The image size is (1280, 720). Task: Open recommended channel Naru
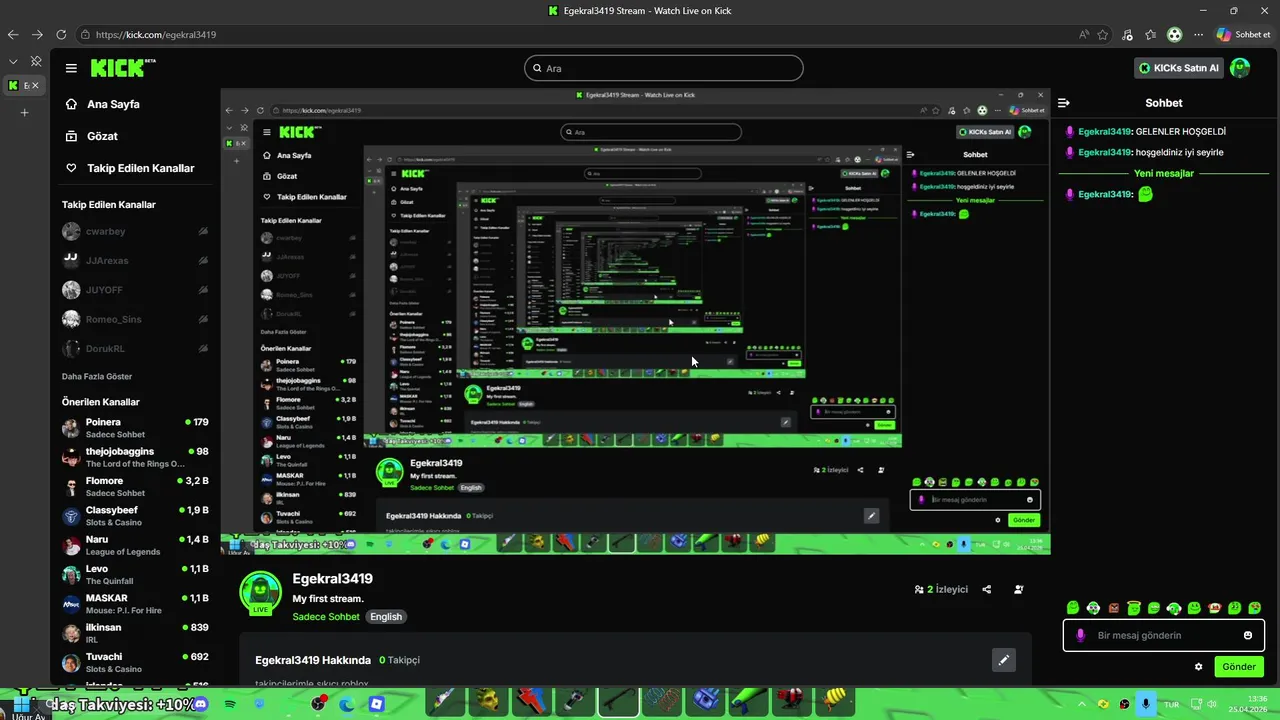pyautogui.click(x=135, y=545)
